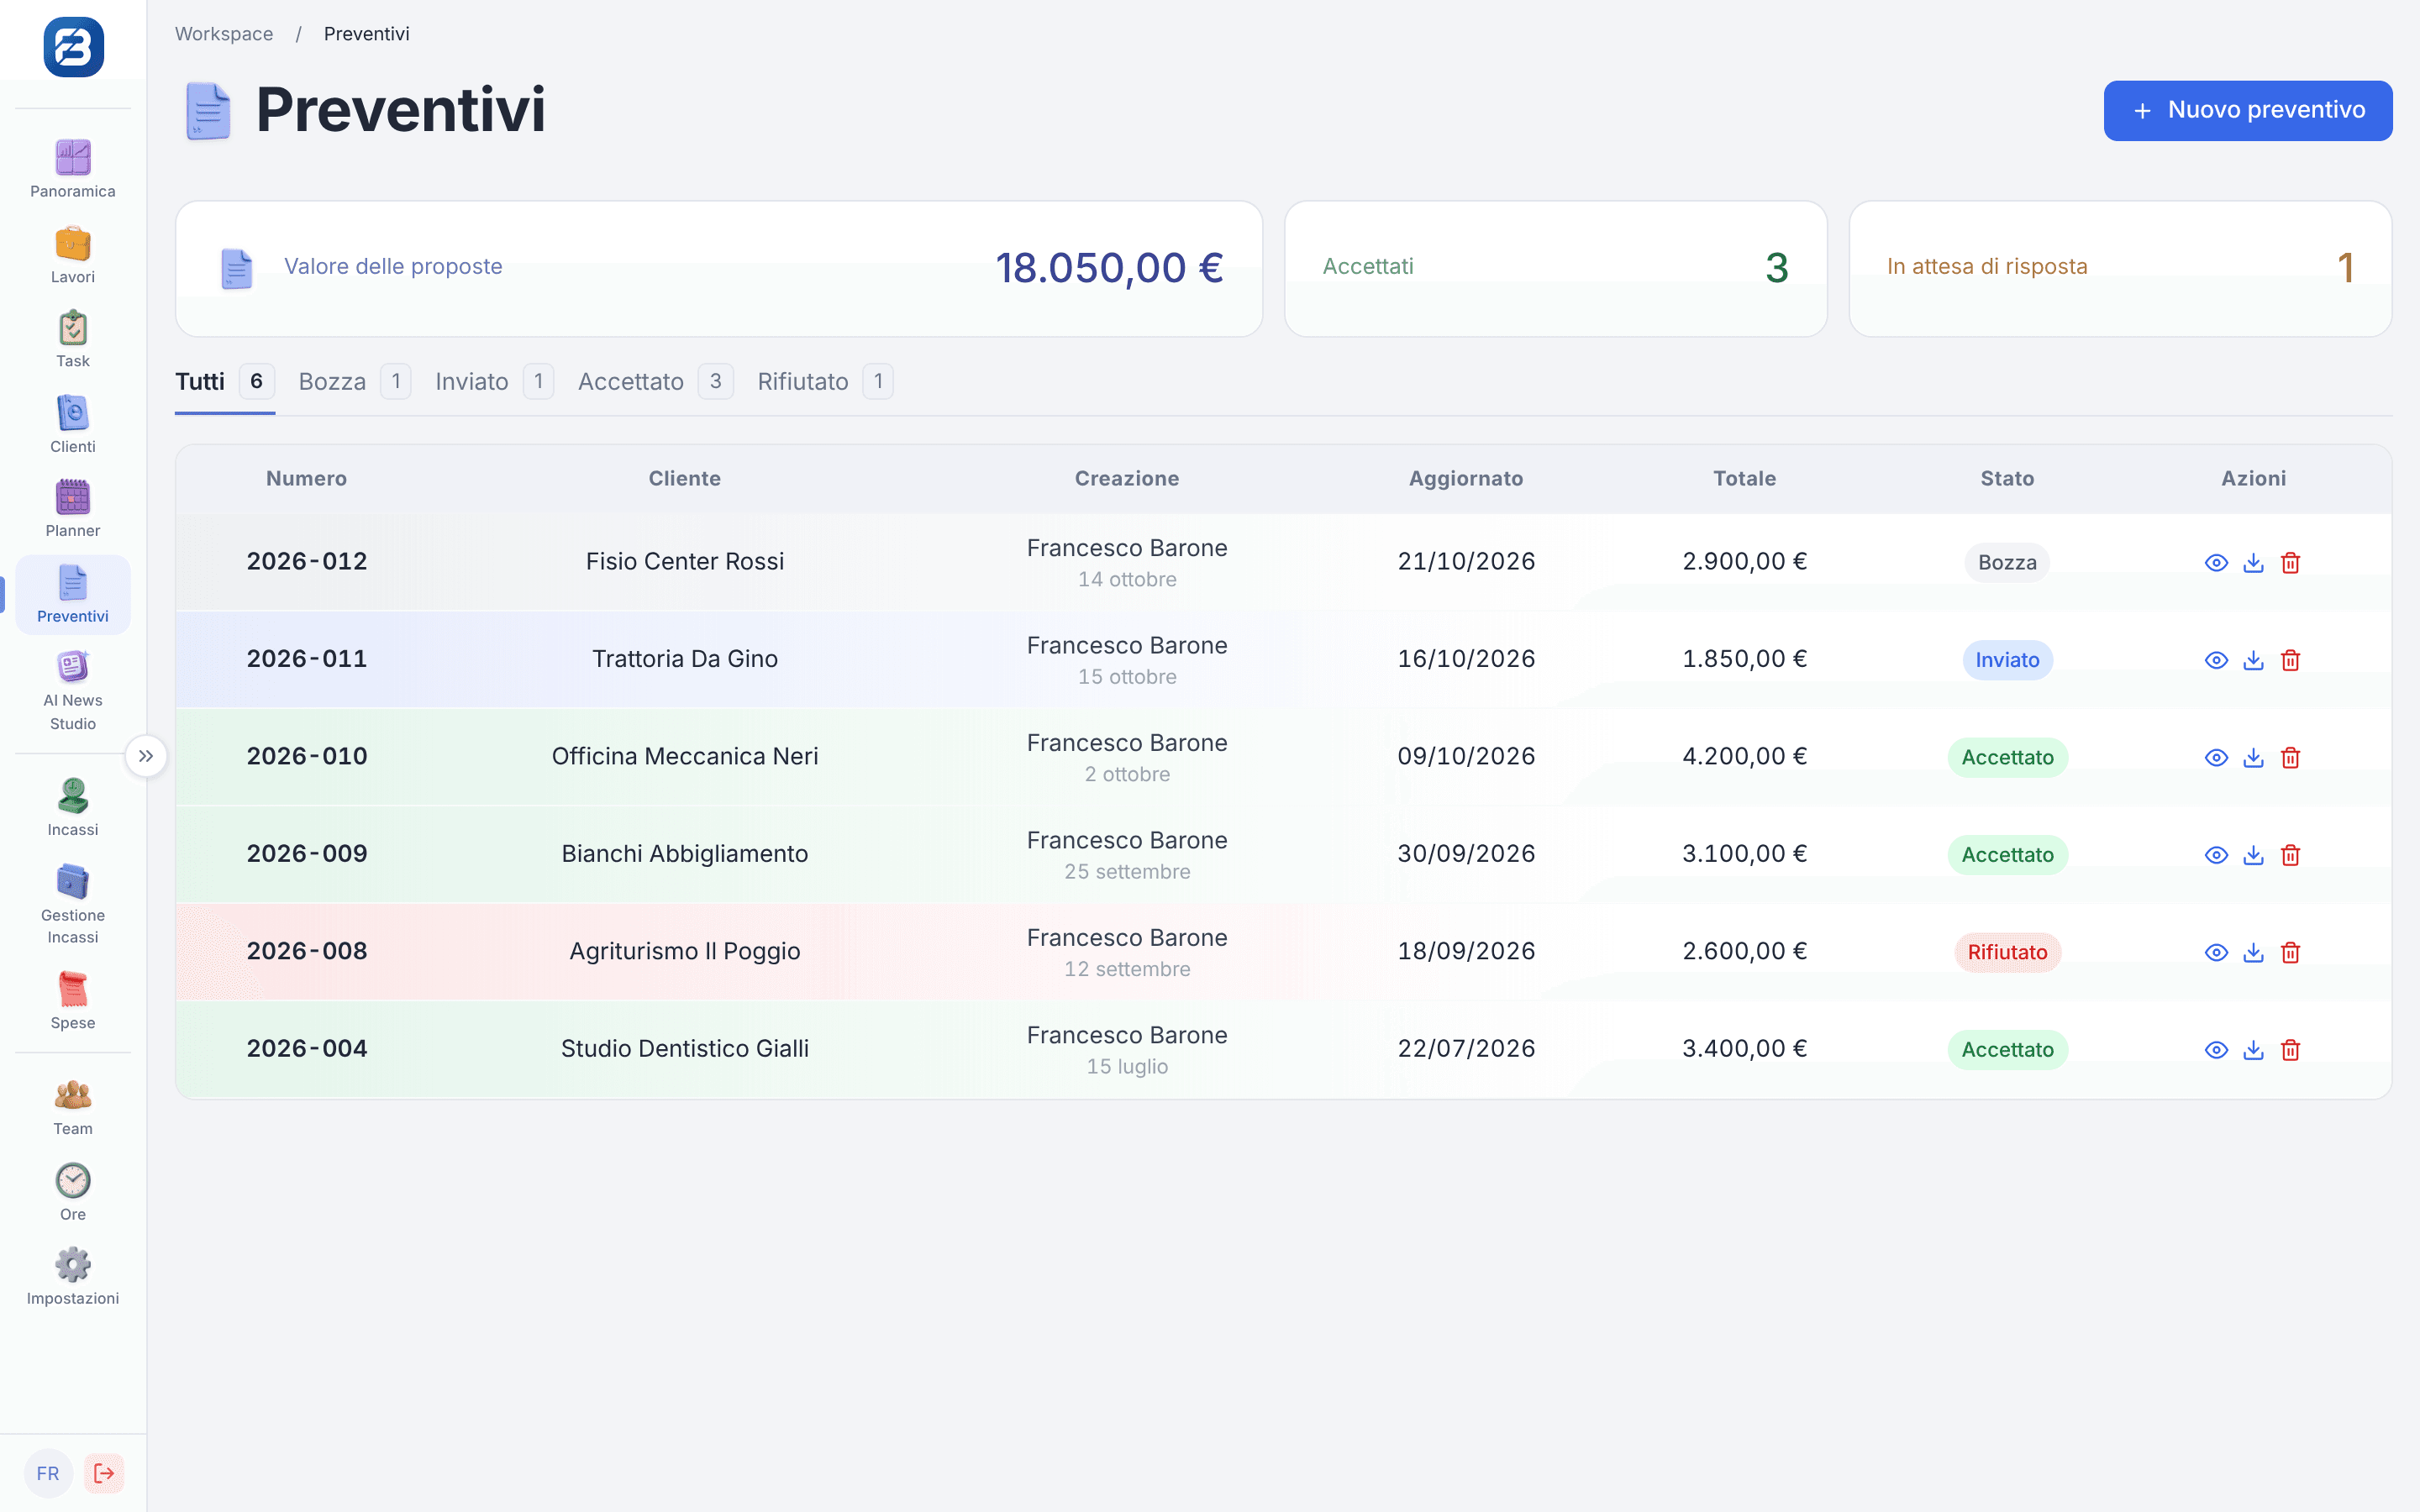
Task: Download preventivo 2026-012
Action: (2253, 563)
